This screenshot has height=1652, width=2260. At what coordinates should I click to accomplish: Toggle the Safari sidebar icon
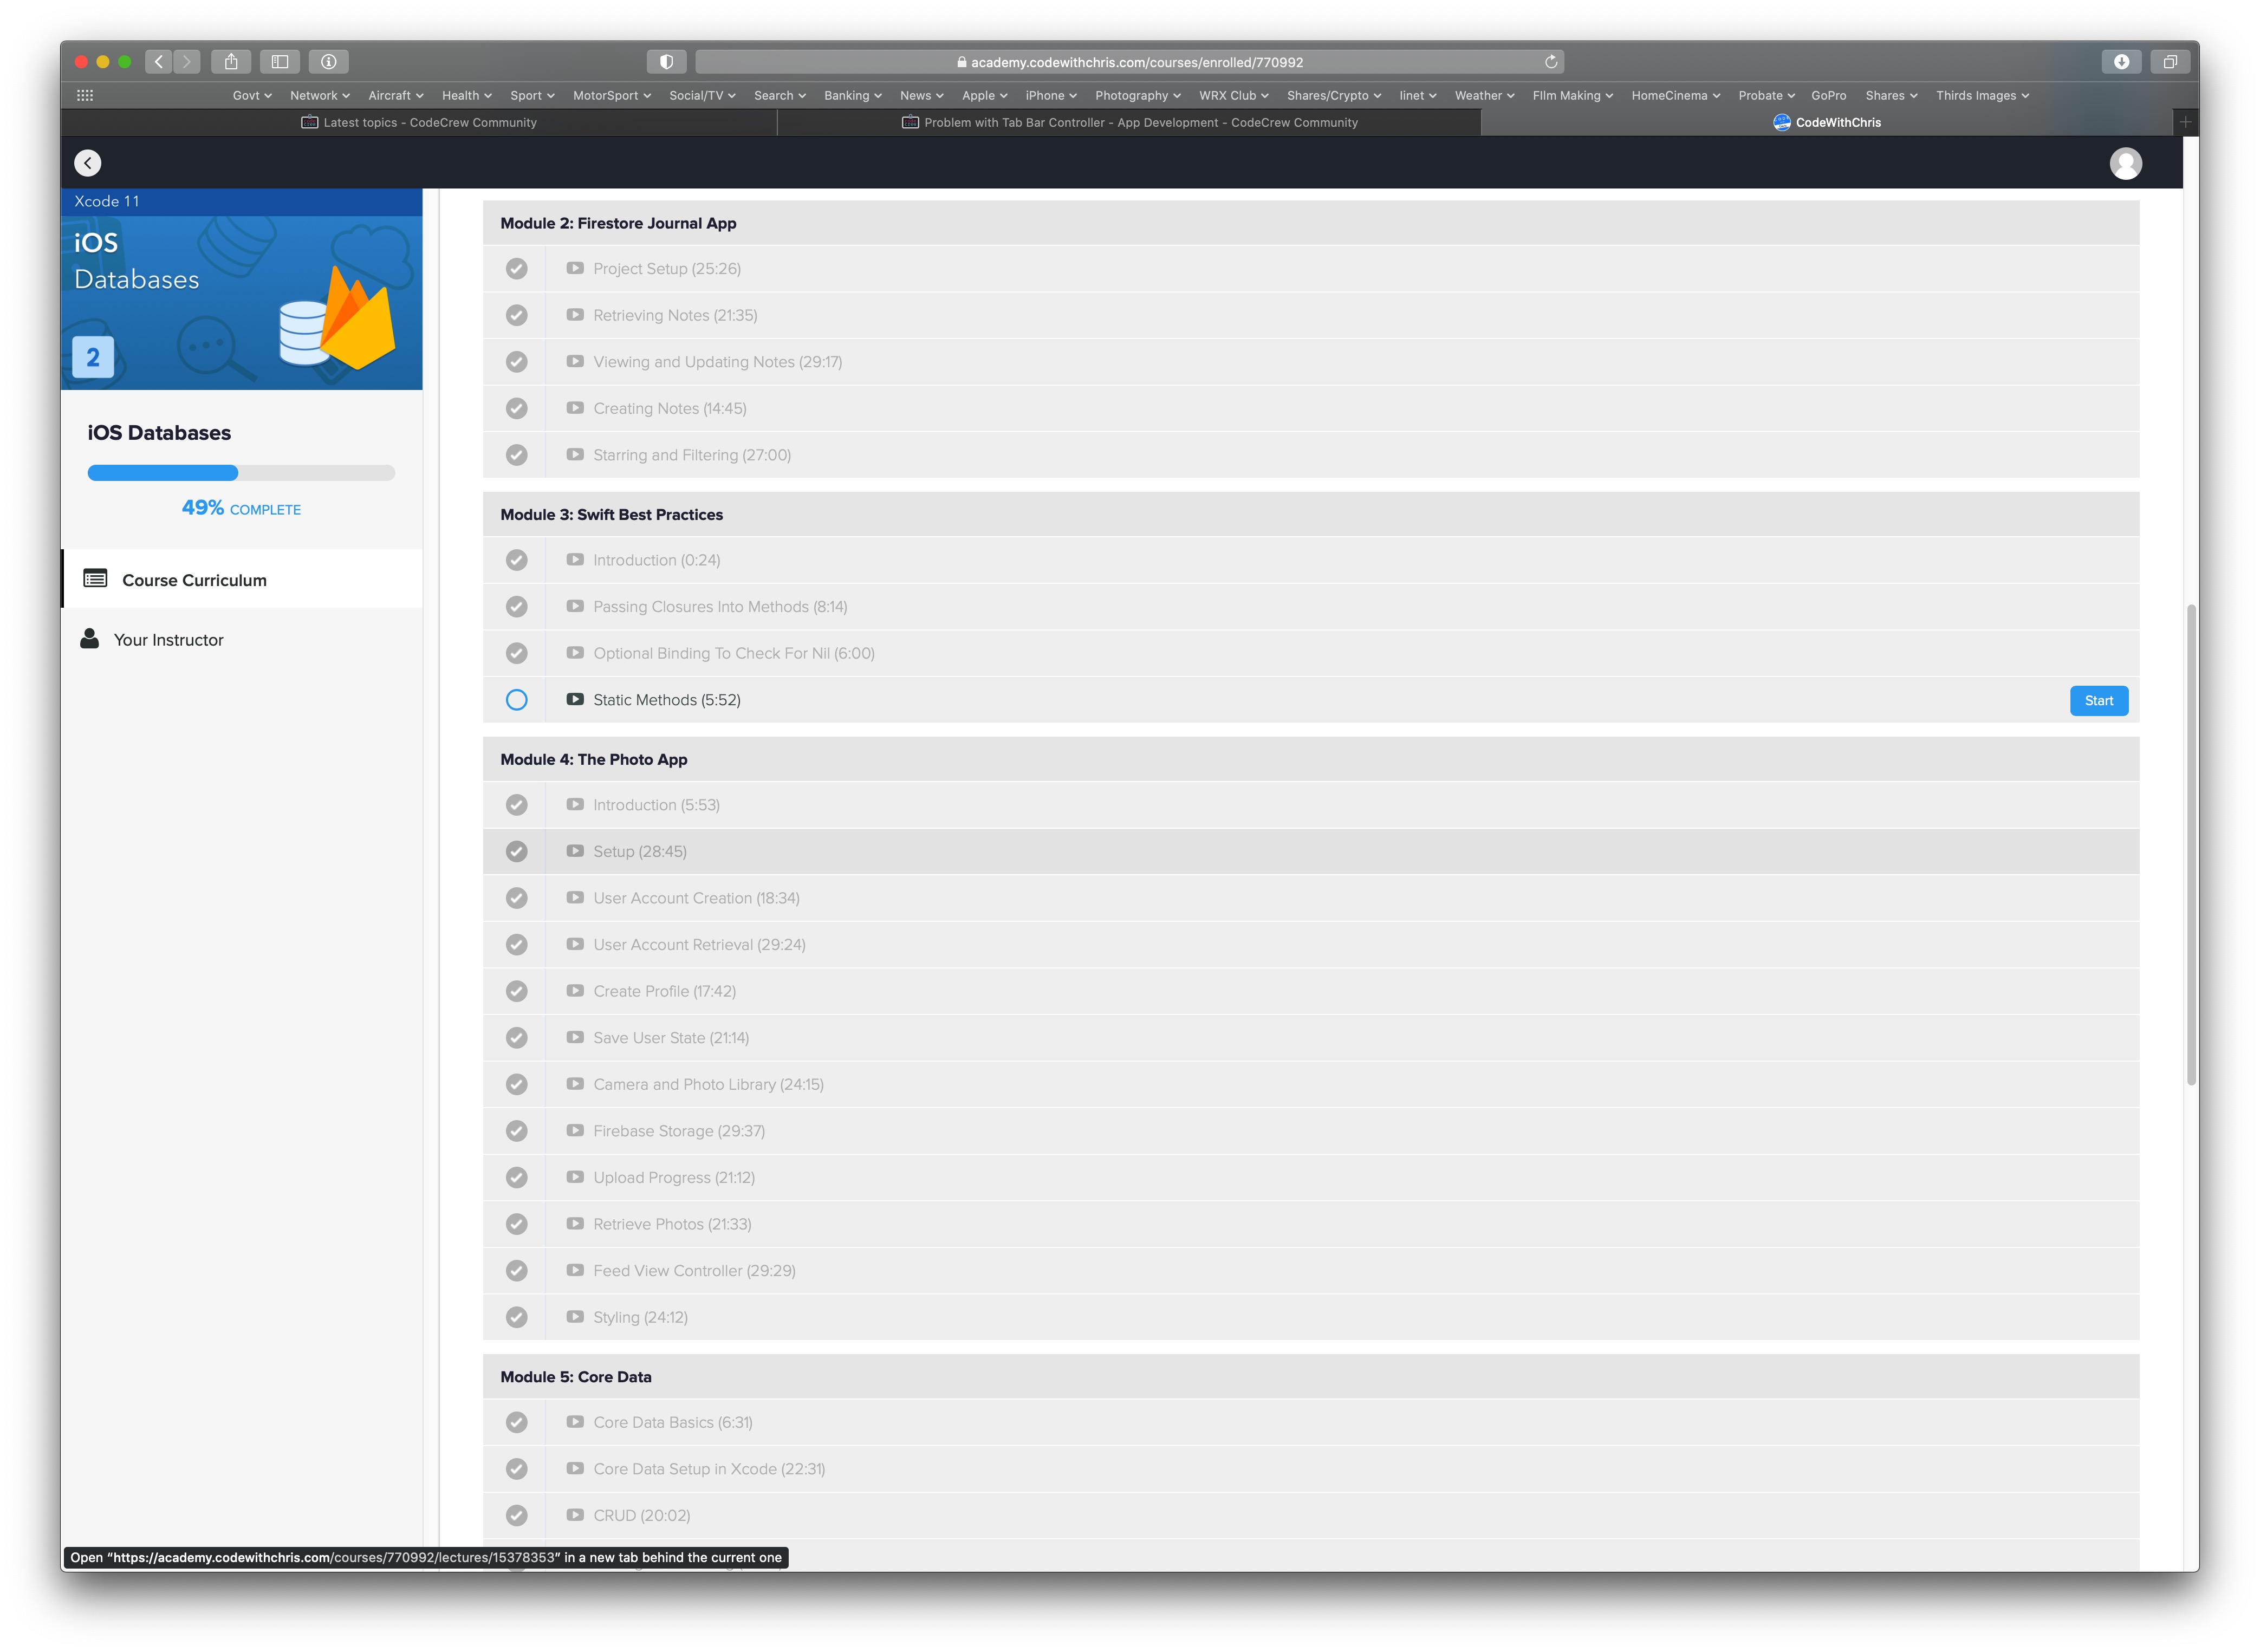pos(280,62)
